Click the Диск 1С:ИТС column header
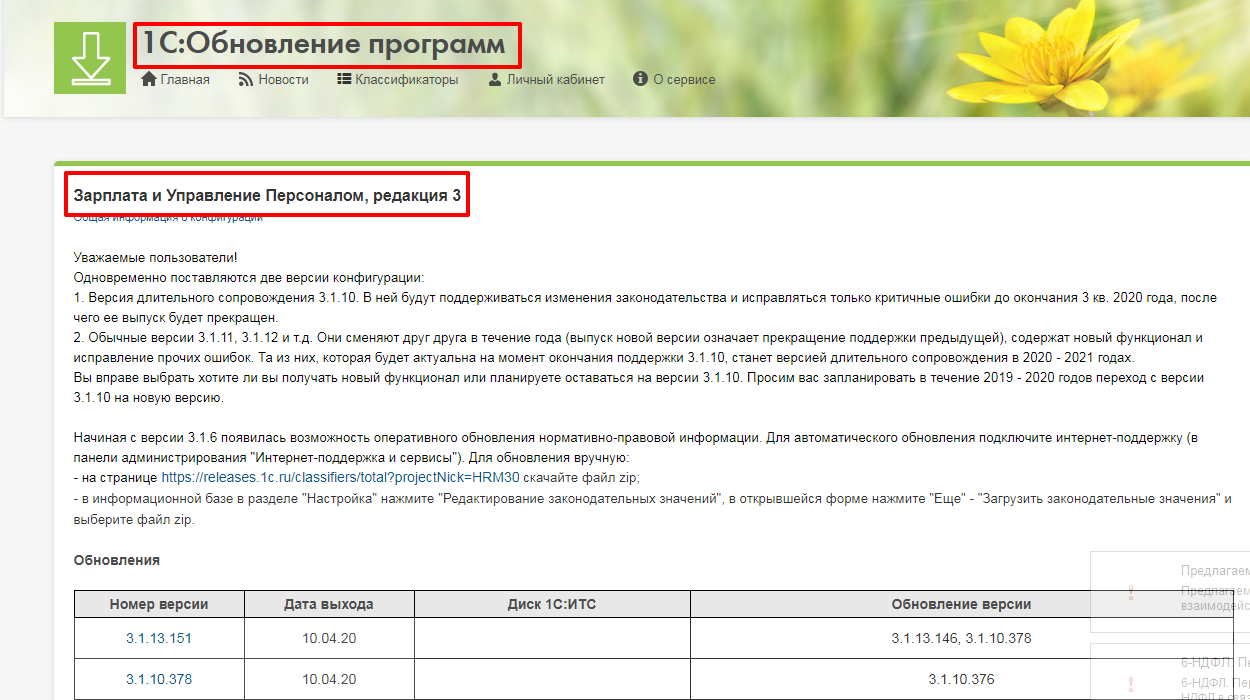Image resolution: width=1250 pixels, height=700 pixels. point(551,604)
